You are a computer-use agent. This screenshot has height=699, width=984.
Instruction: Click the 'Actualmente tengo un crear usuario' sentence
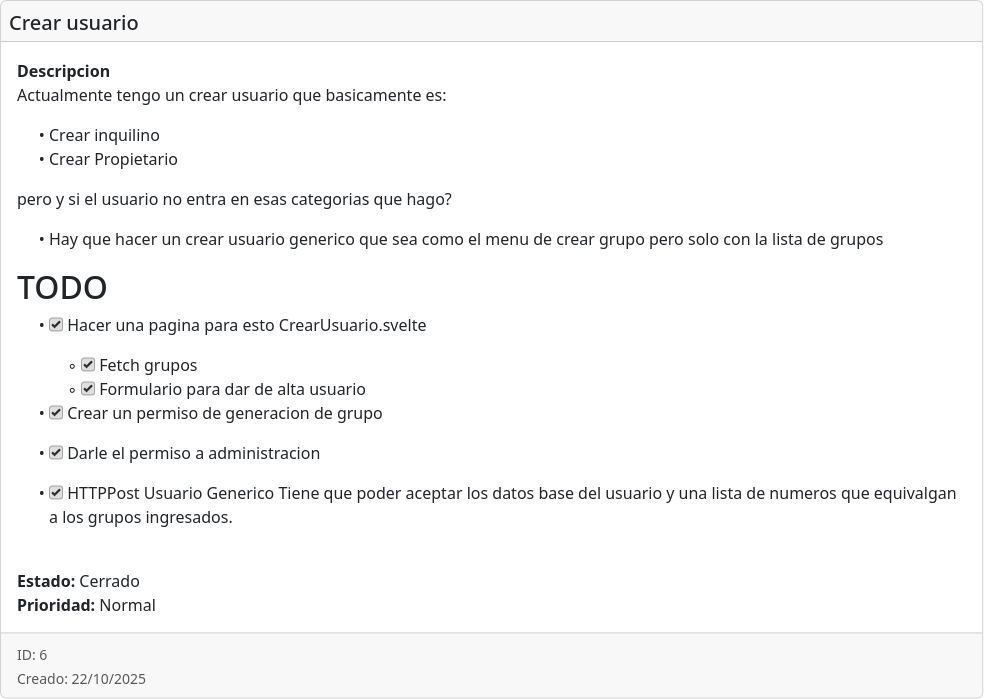(x=231, y=95)
